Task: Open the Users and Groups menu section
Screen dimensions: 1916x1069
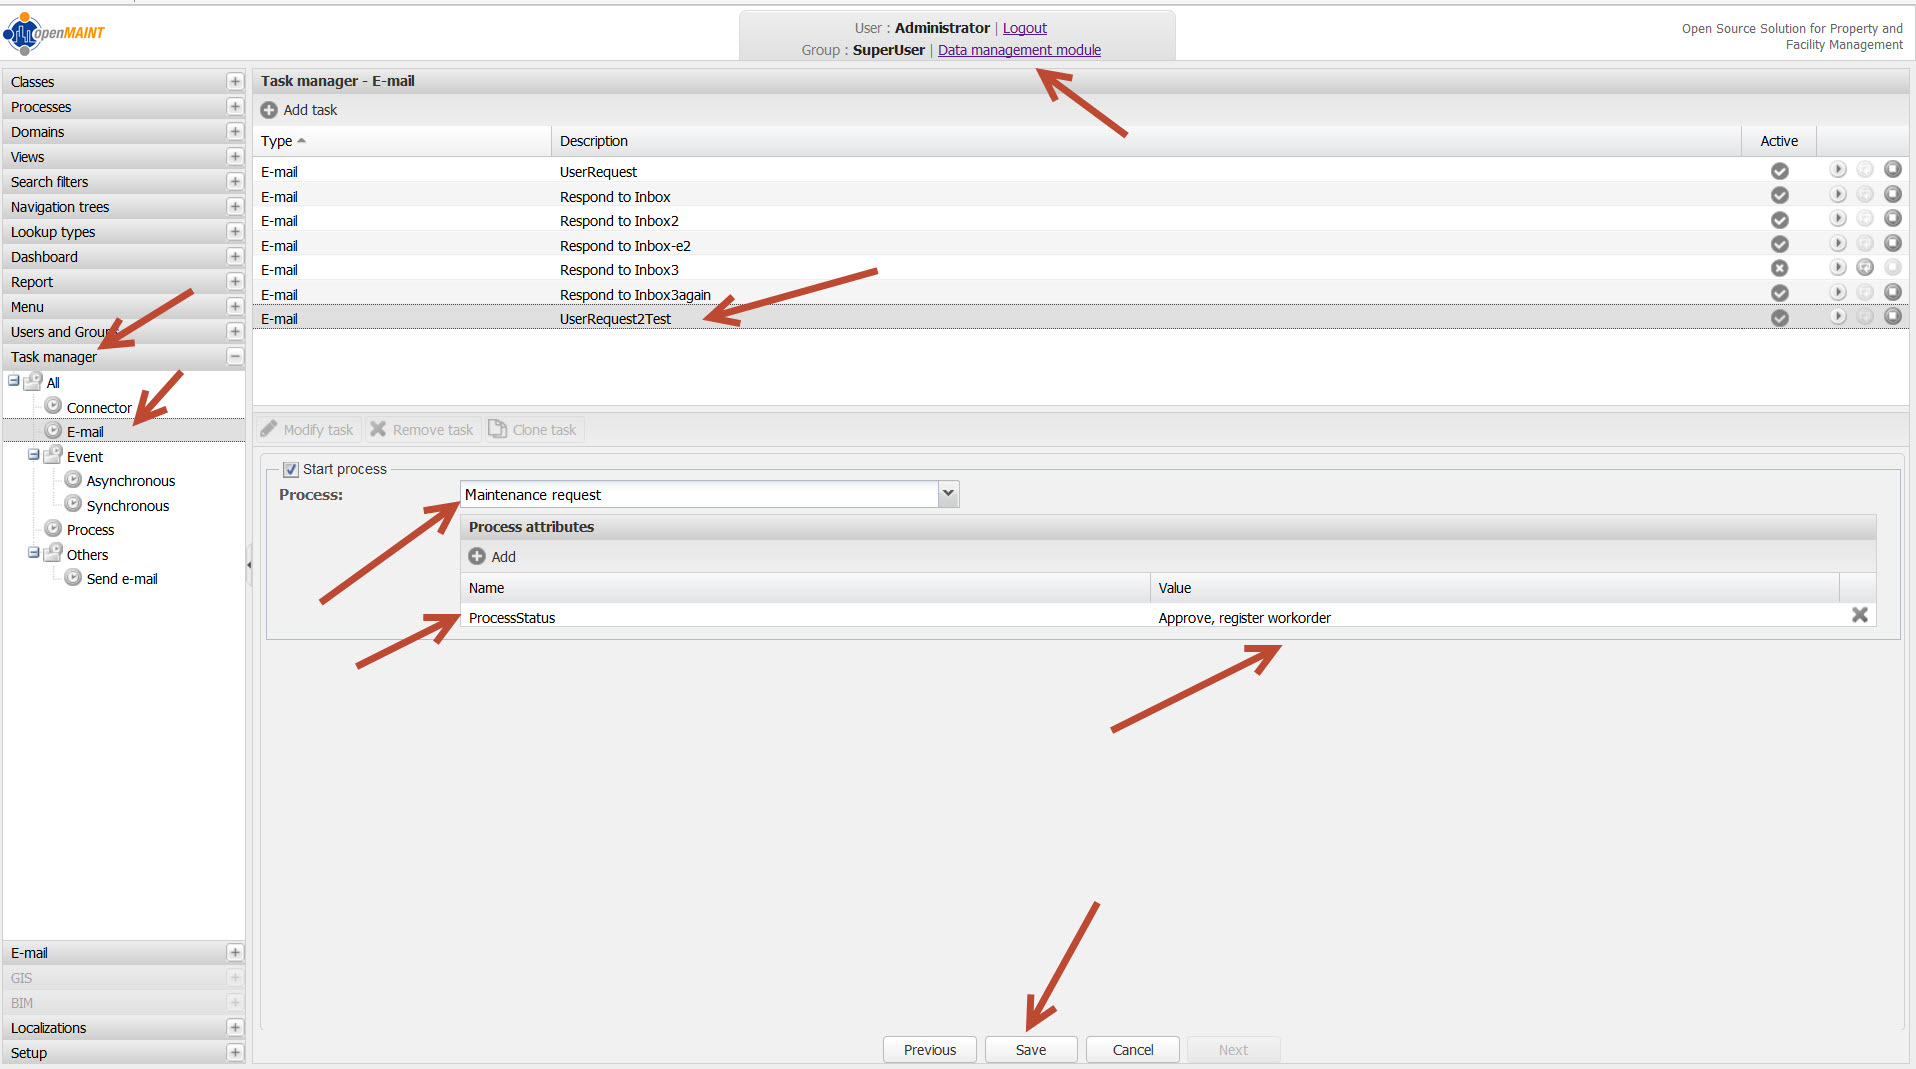Action: coord(60,332)
